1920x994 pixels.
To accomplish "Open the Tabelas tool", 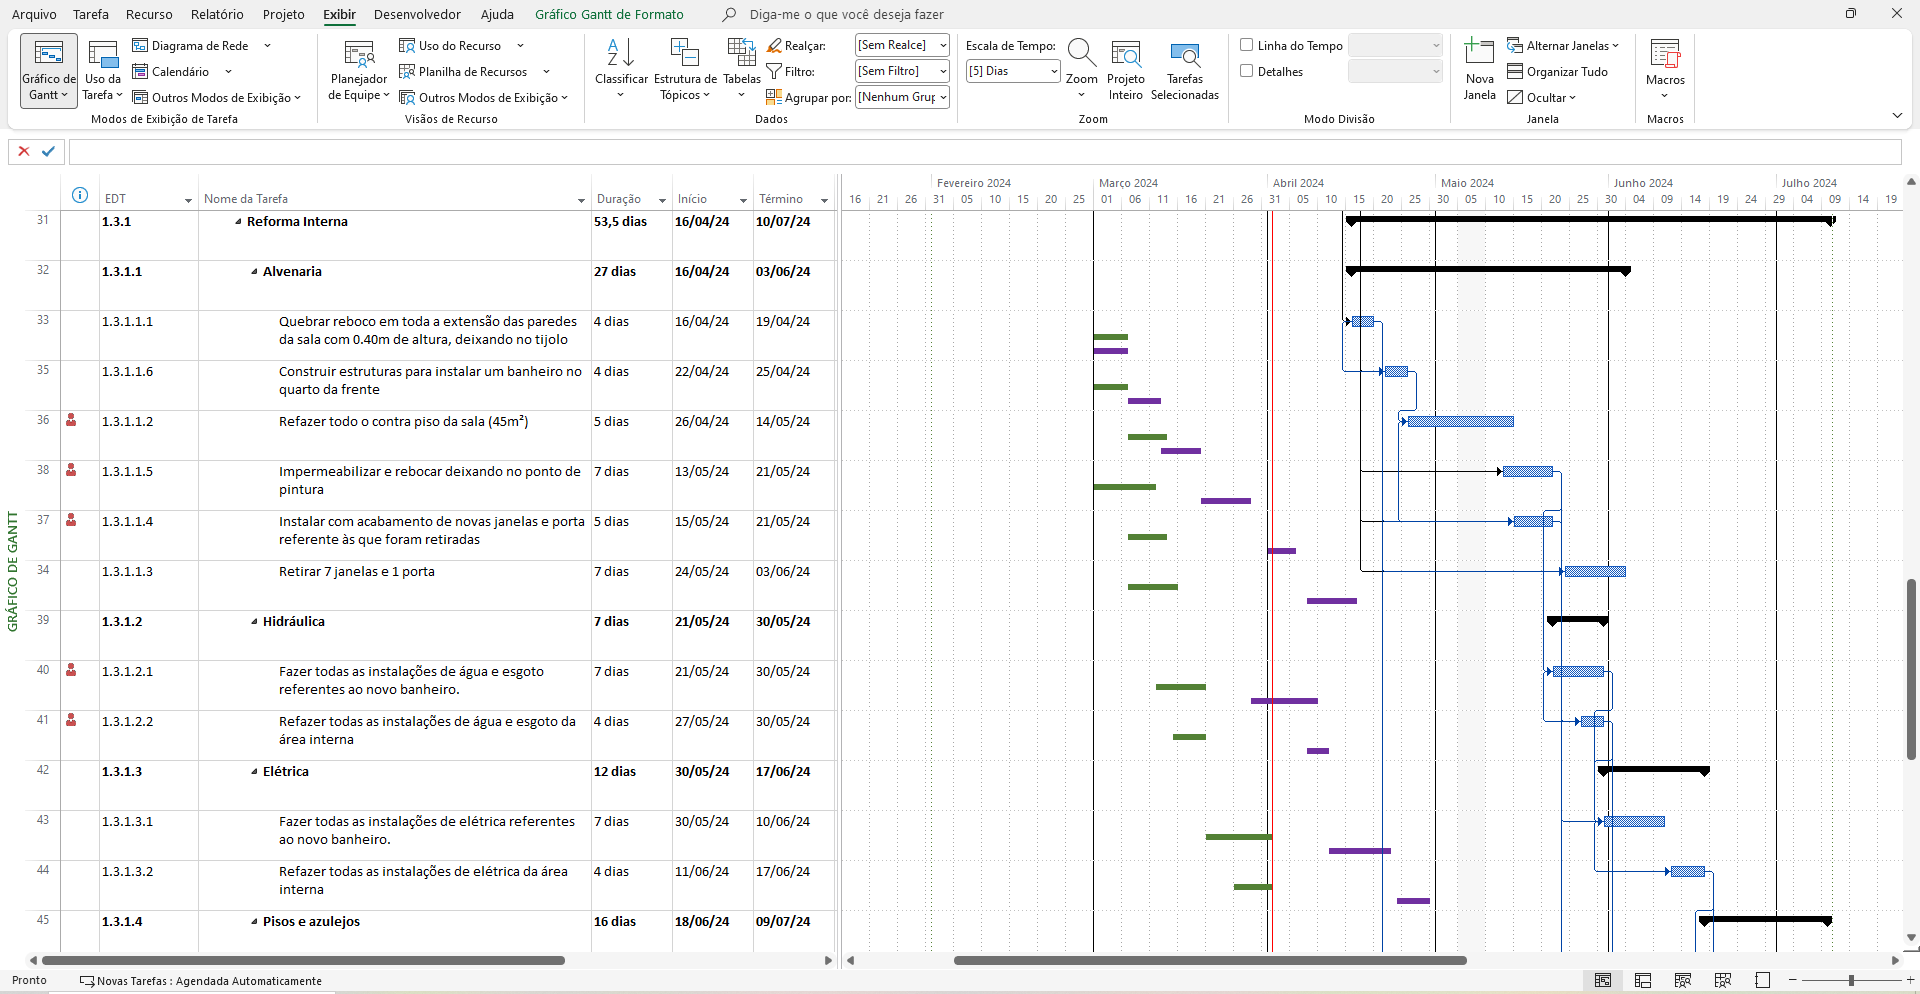I will pyautogui.click(x=742, y=68).
